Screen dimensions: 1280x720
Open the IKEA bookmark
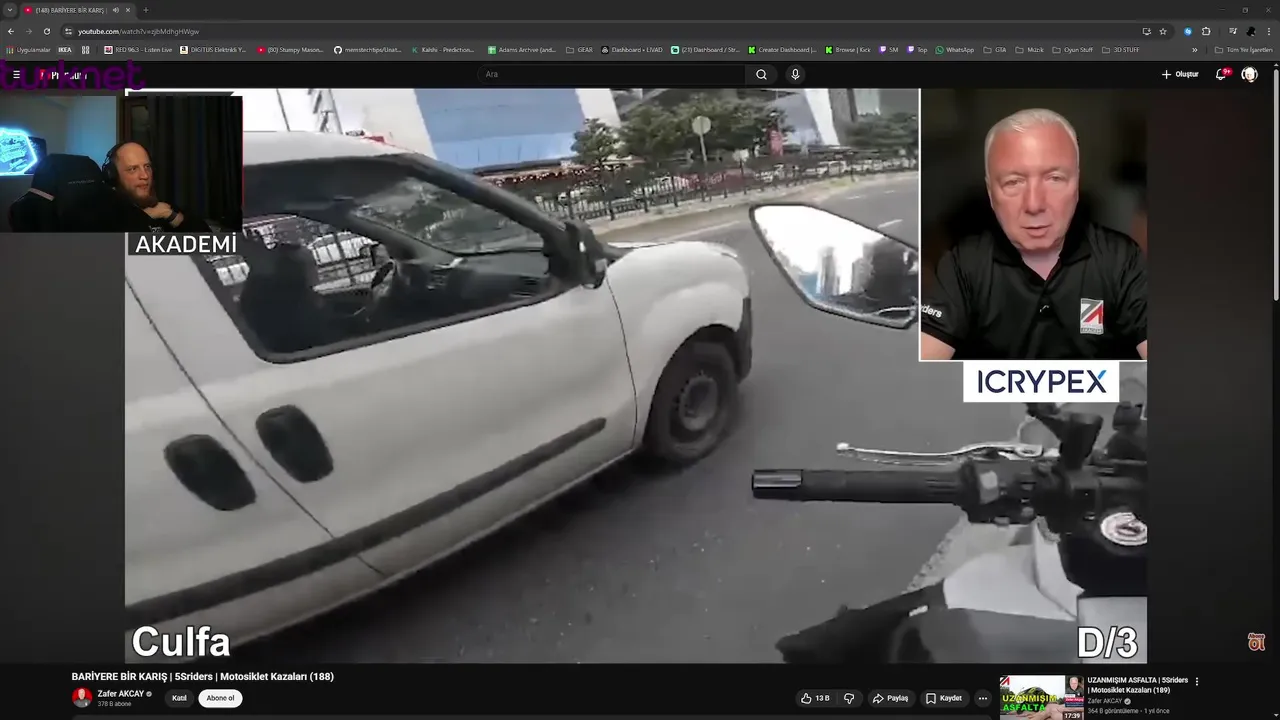pos(65,49)
